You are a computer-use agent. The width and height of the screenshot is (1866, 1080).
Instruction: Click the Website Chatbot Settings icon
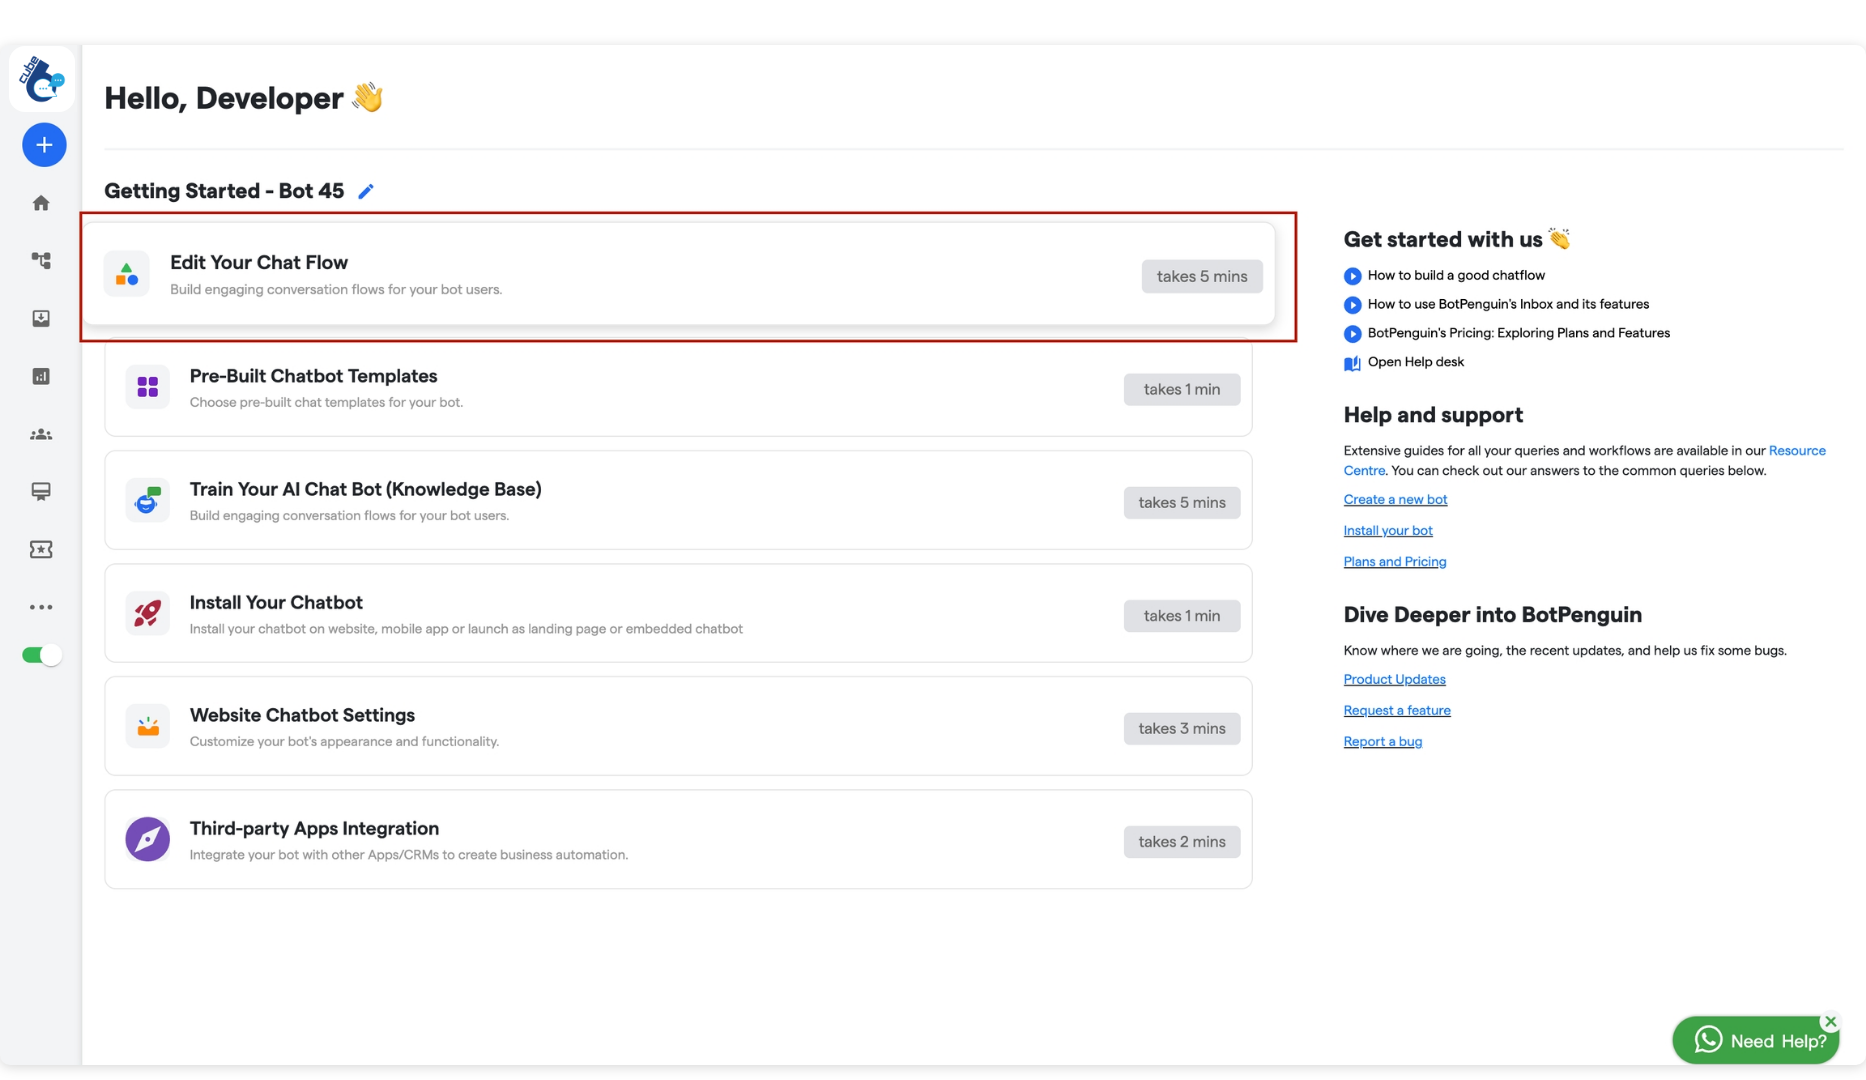[x=148, y=726]
